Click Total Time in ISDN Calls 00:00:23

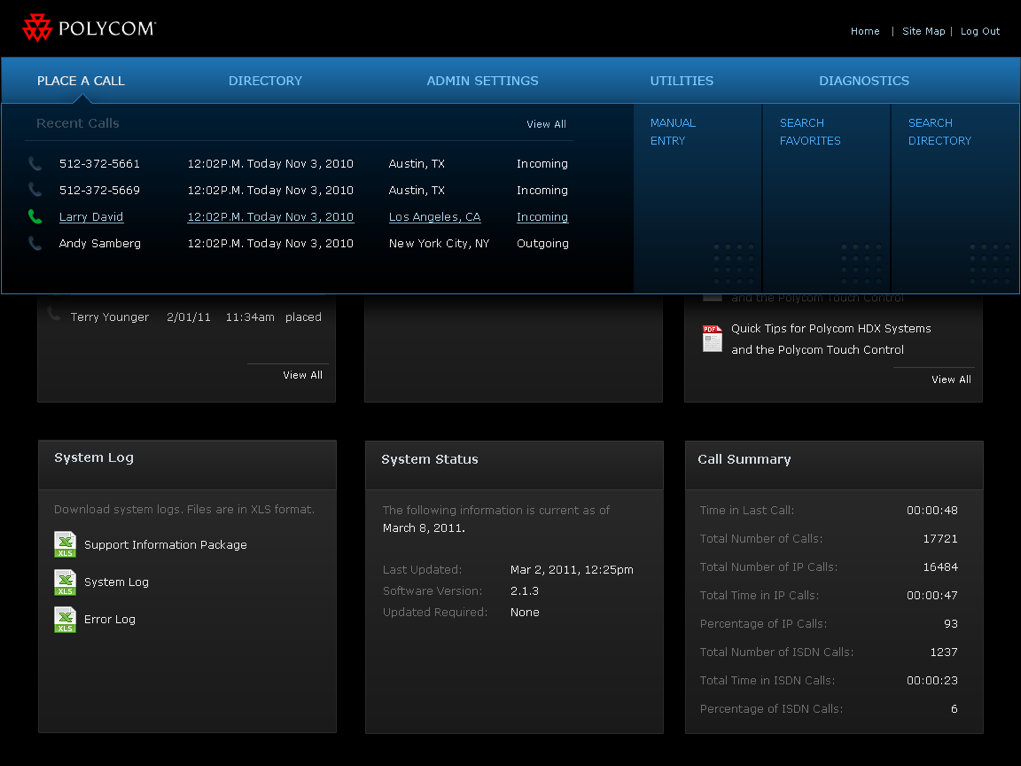(932, 681)
